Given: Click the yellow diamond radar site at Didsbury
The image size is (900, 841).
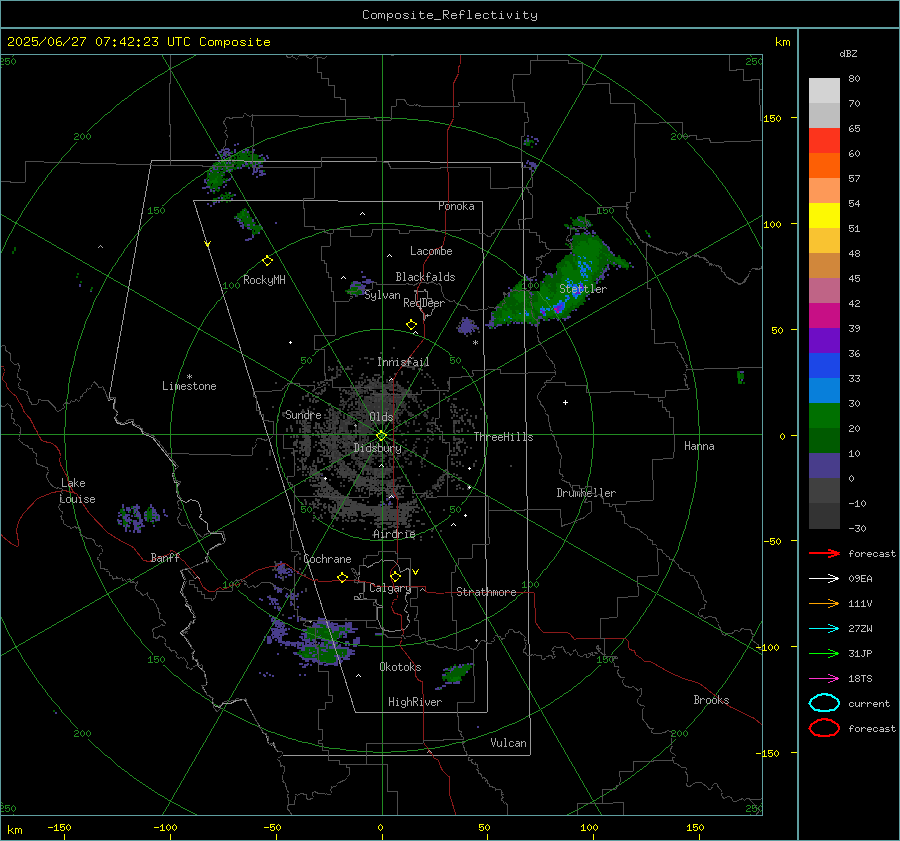Looking at the screenshot, I should (x=381, y=436).
